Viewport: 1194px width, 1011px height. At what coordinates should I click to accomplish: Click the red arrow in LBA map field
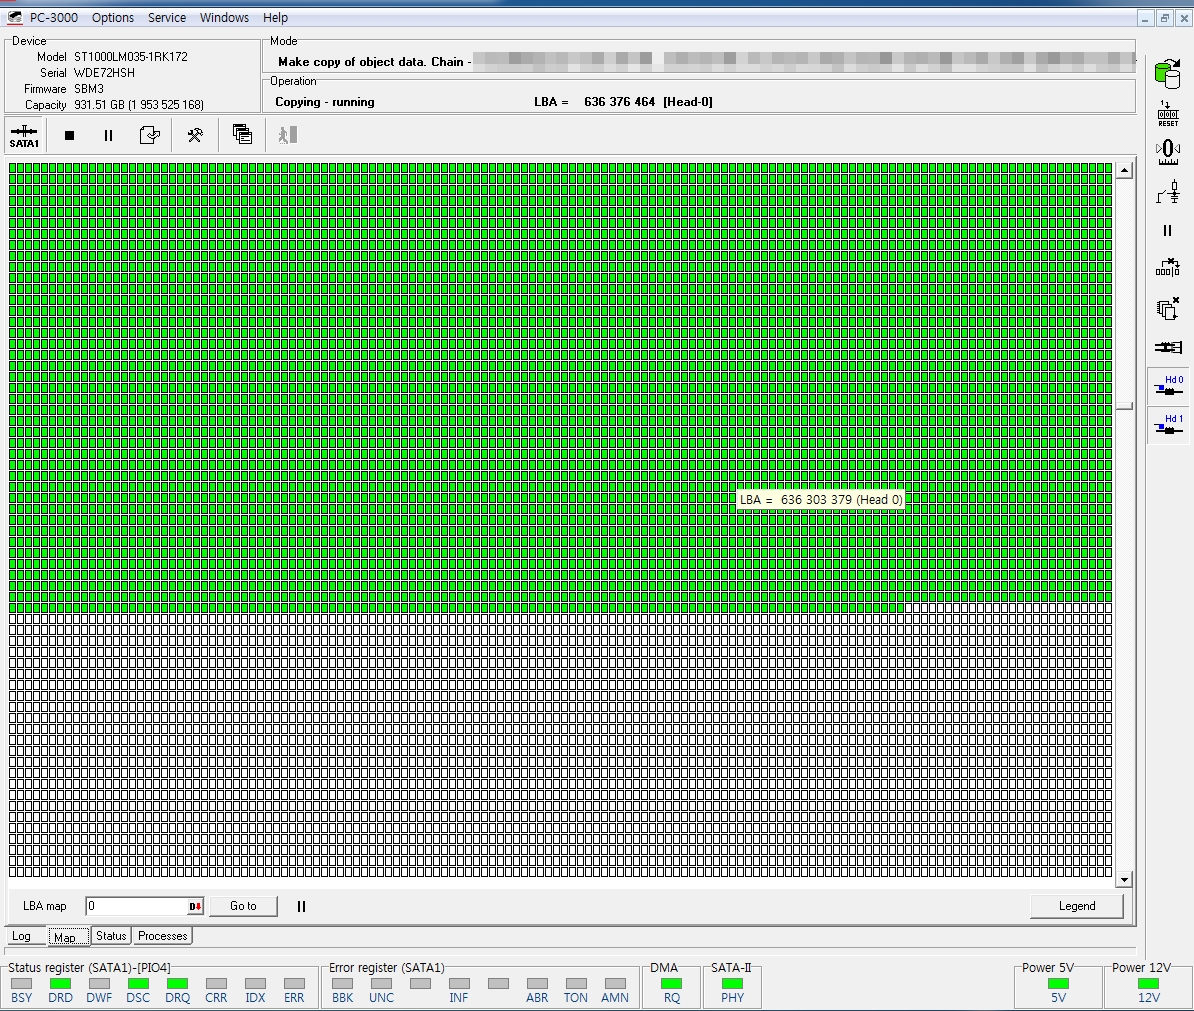click(196, 906)
